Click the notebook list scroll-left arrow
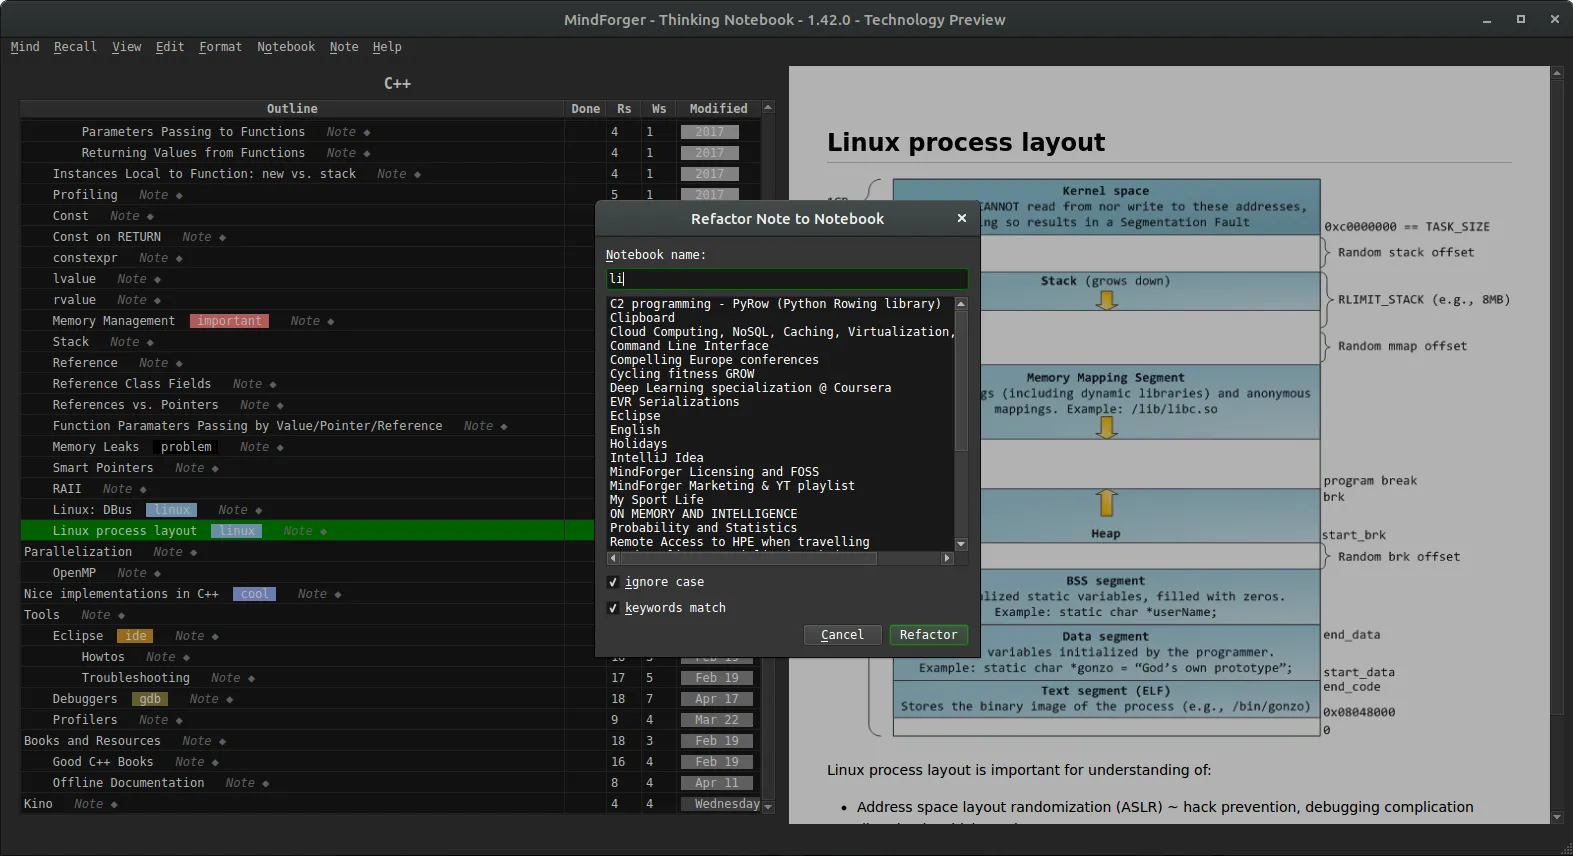 click(613, 559)
